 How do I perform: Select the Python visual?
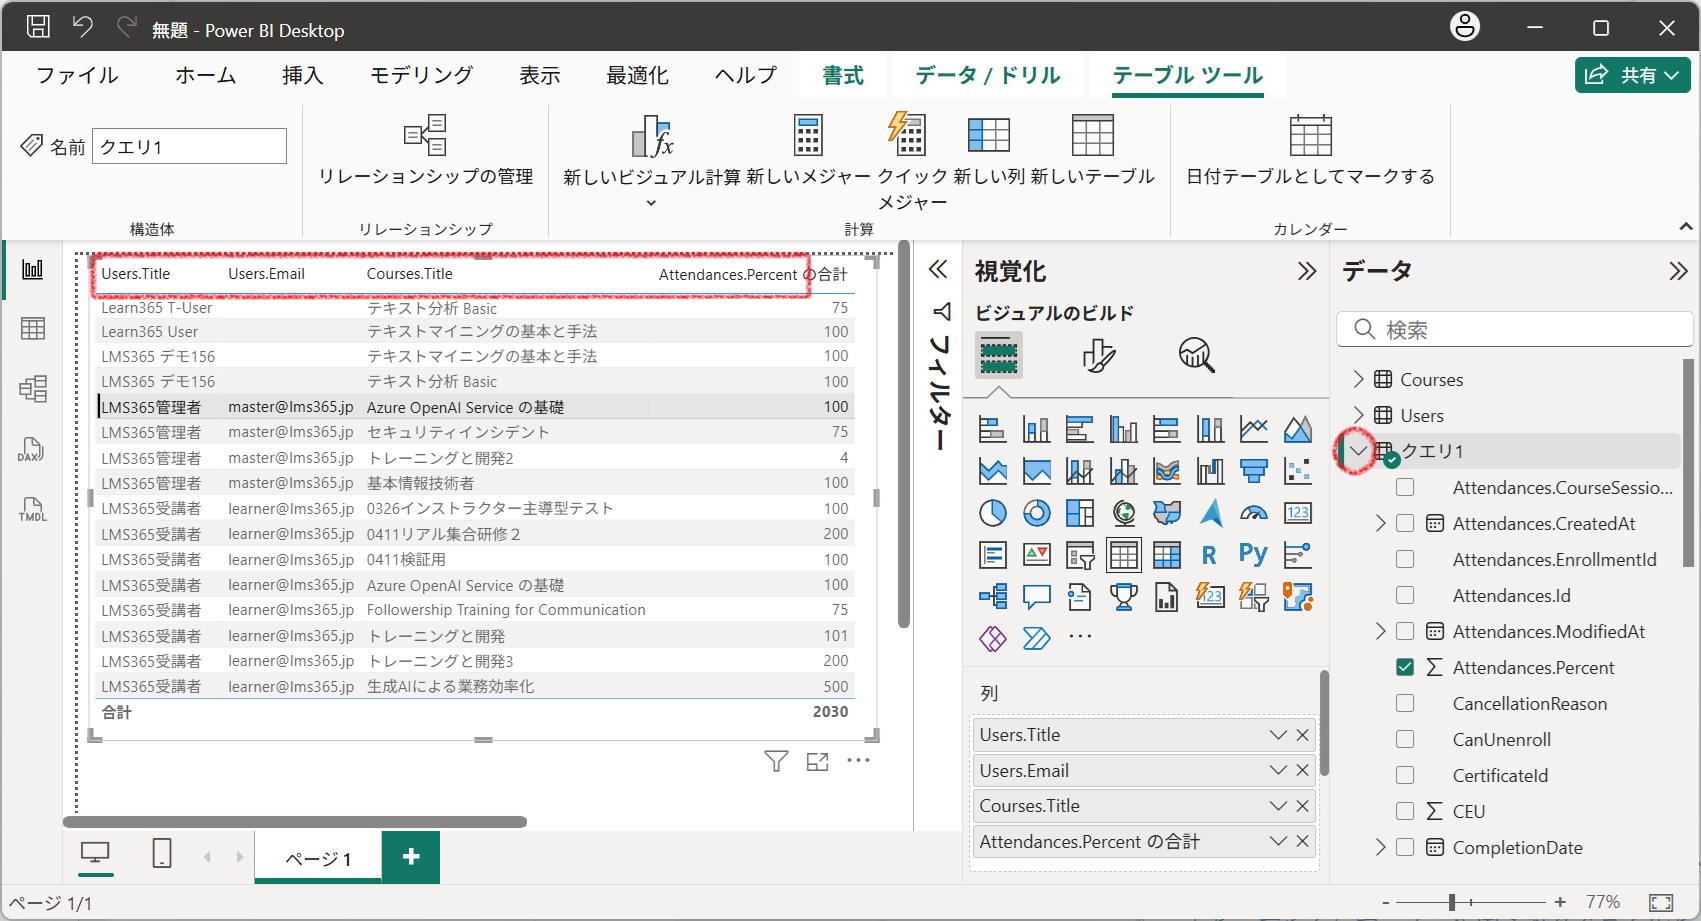pyautogui.click(x=1253, y=554)
